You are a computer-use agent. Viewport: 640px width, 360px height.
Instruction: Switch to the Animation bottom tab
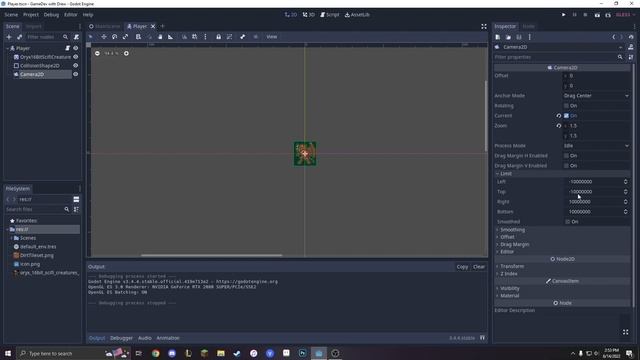pos(168,338)
